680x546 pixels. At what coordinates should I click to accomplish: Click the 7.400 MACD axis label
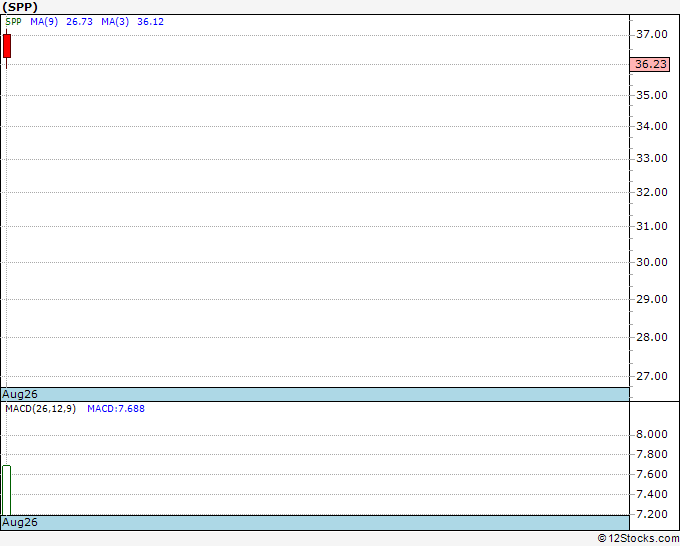tap(652, 494)
